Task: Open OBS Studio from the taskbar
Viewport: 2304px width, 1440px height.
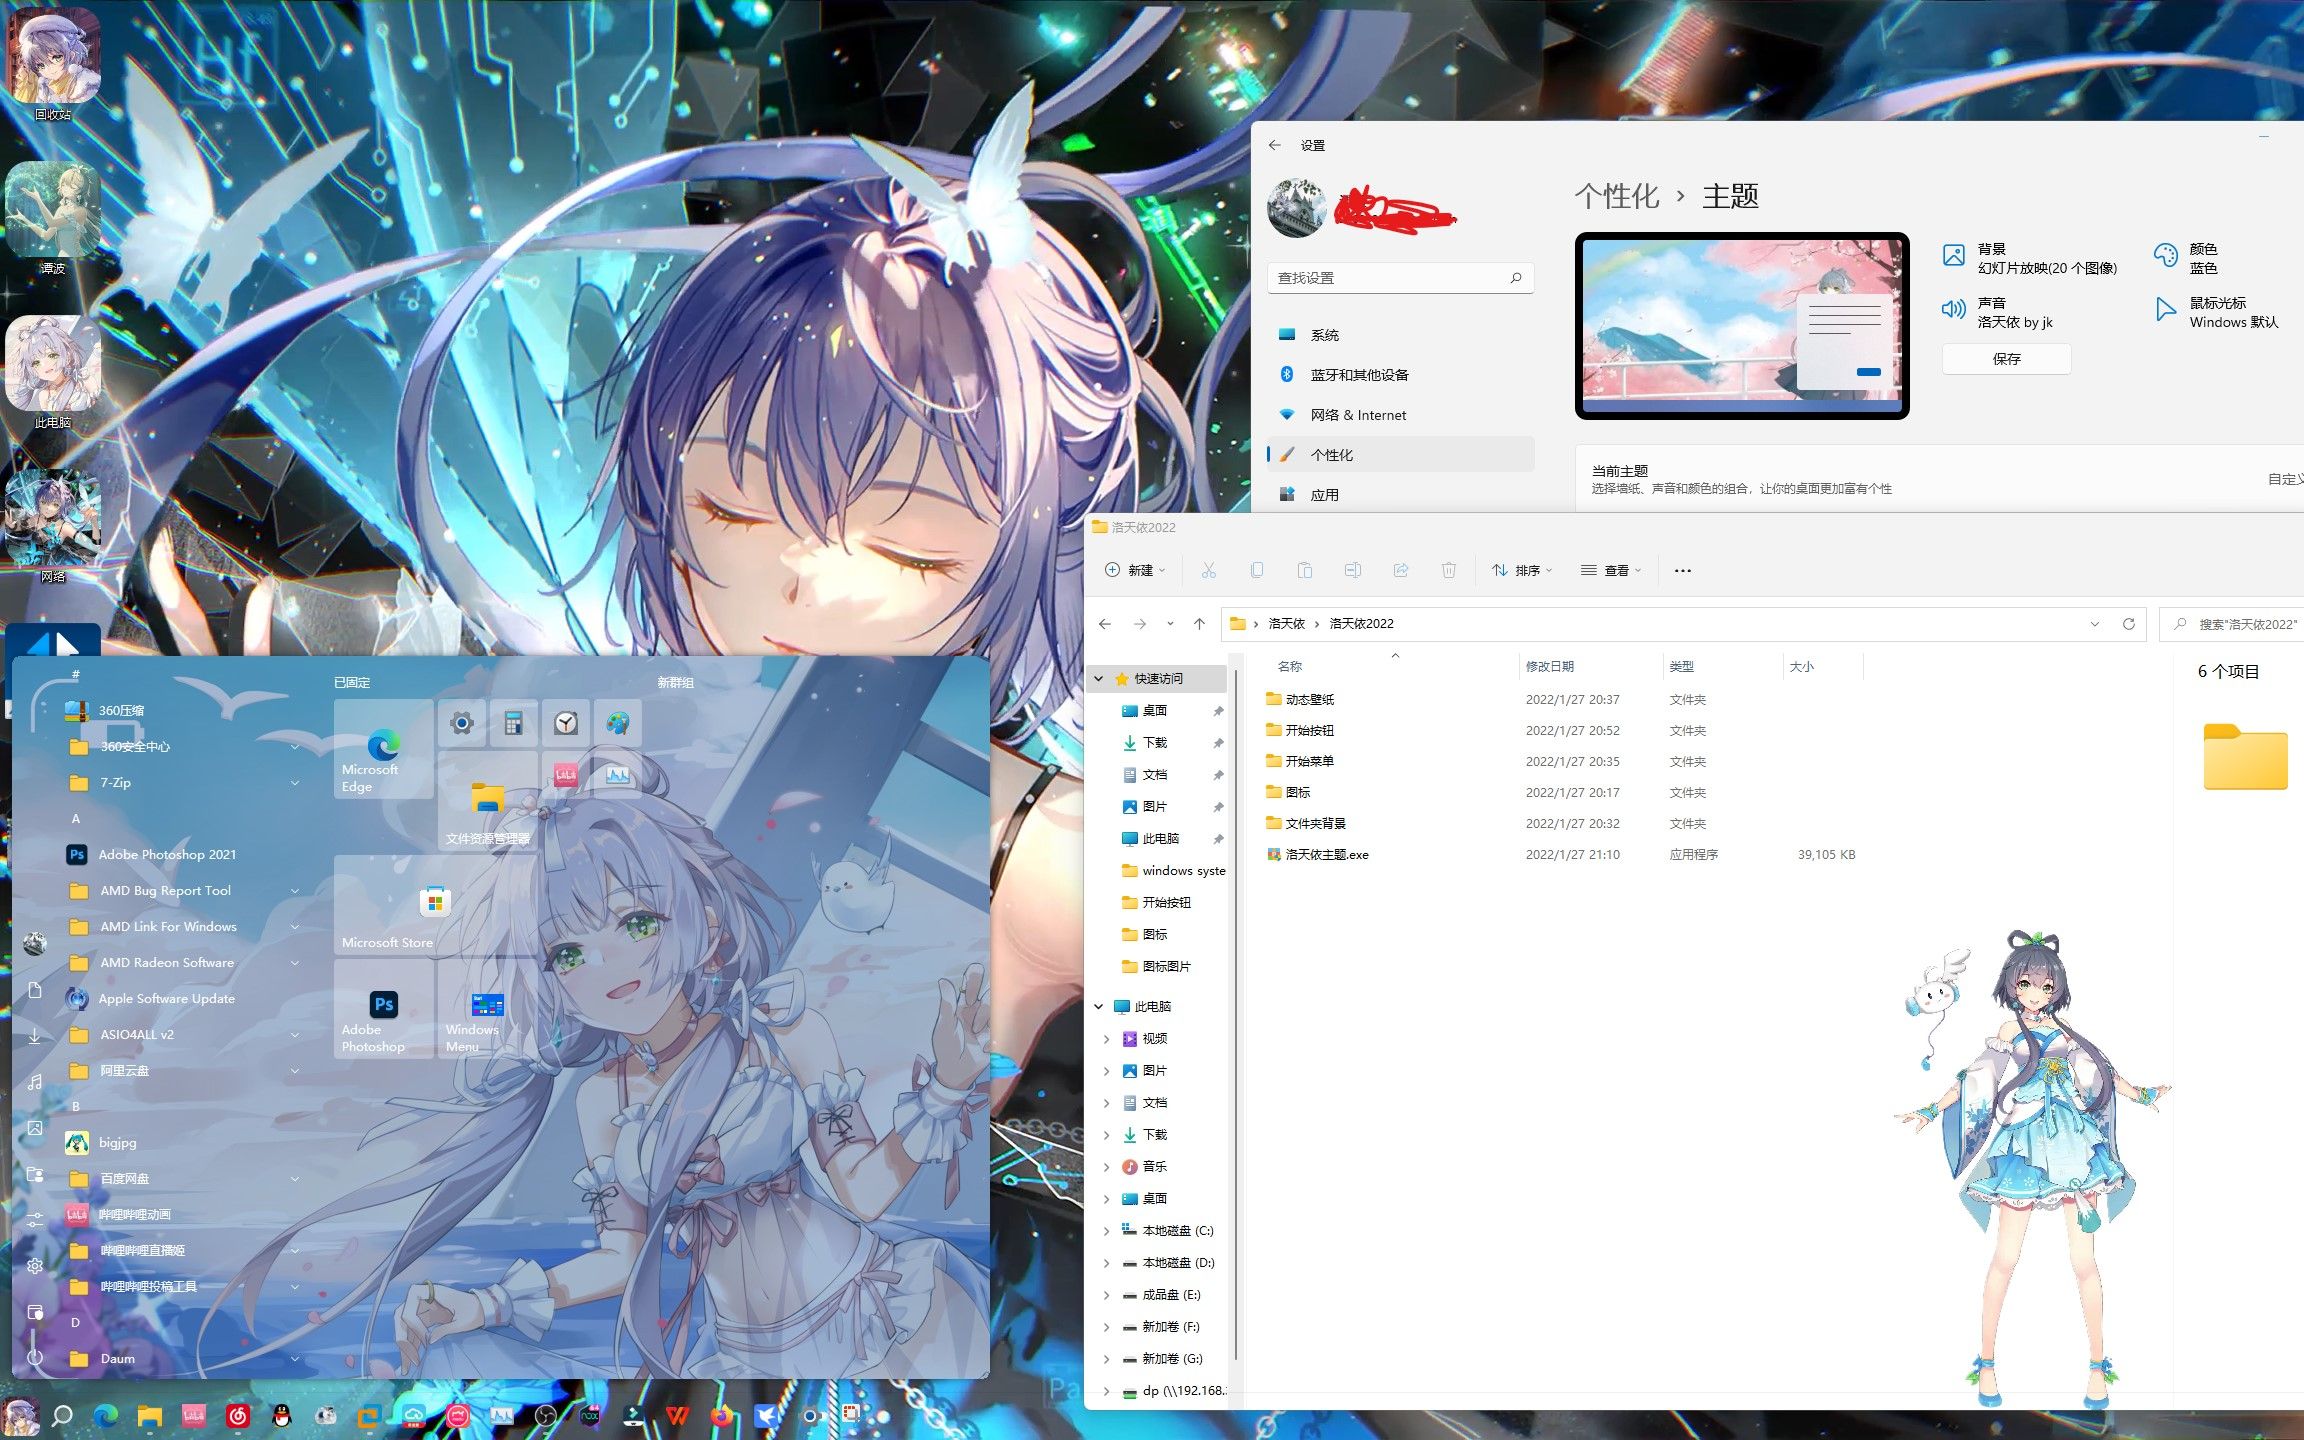Action: pos(545,1416)
